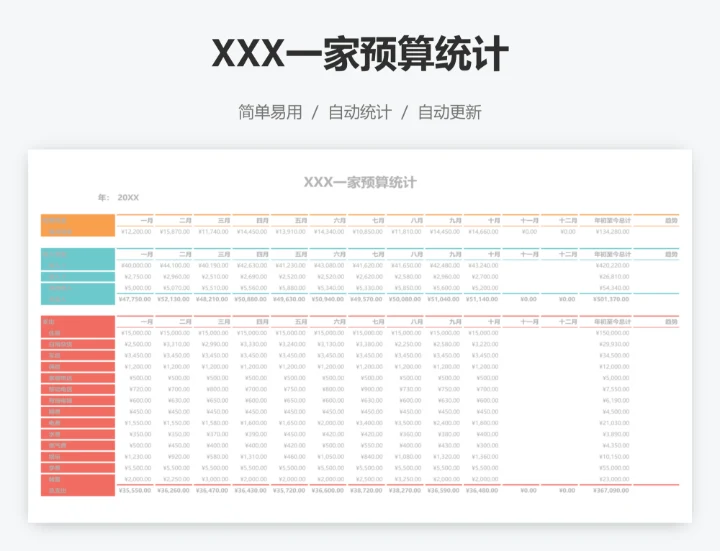Select the total cell ¥420,220.00
The height and width of the screenshot is (551, 720).
613,265
